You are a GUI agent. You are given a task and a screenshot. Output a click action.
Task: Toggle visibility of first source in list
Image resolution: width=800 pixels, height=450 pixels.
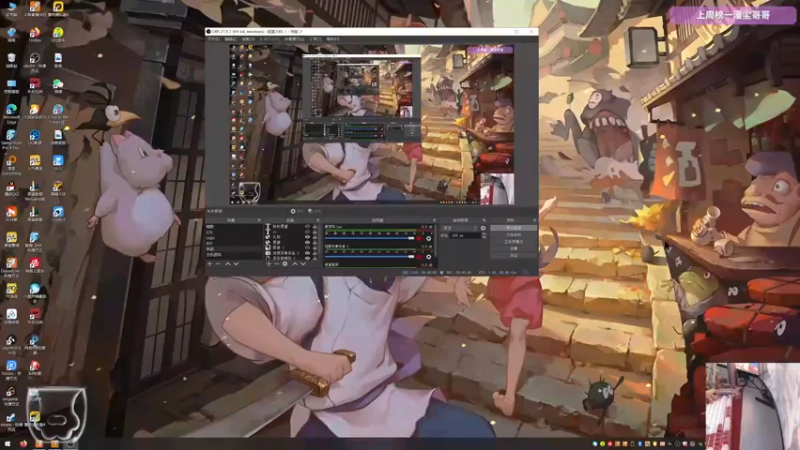pos(308,226)
